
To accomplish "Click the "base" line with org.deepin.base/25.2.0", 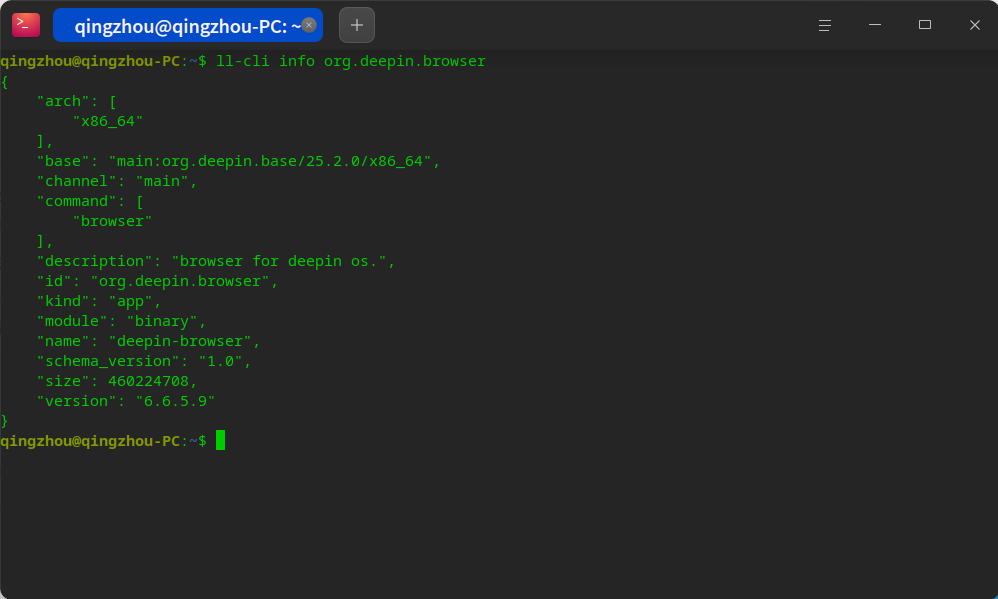I will click(238, 161).
